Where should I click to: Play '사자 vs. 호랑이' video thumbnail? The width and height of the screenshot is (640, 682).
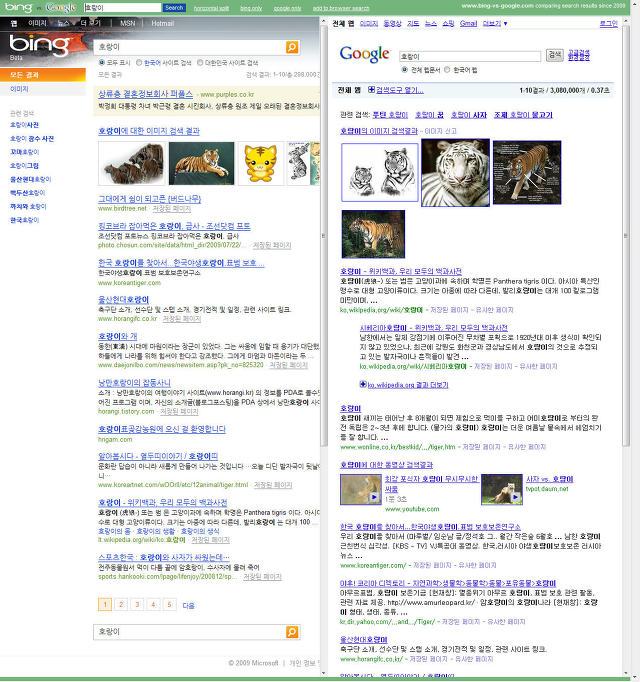click(x=502, y=489)
